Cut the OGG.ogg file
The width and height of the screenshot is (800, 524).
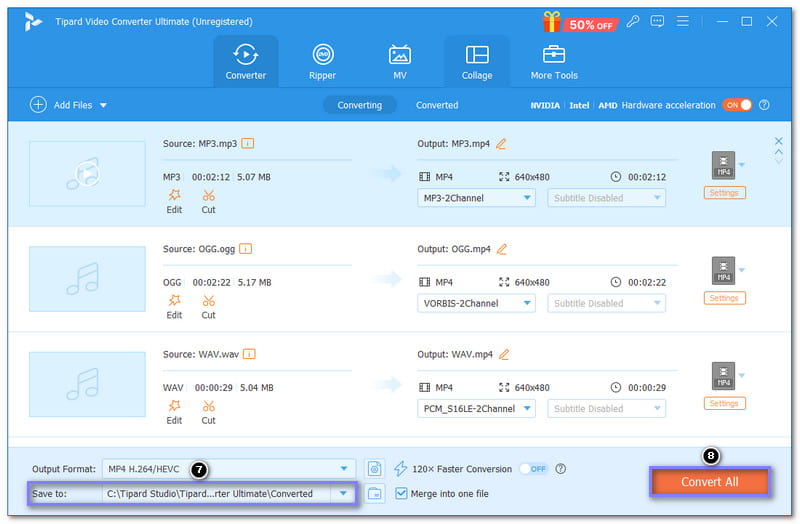[x=208, y=308]
